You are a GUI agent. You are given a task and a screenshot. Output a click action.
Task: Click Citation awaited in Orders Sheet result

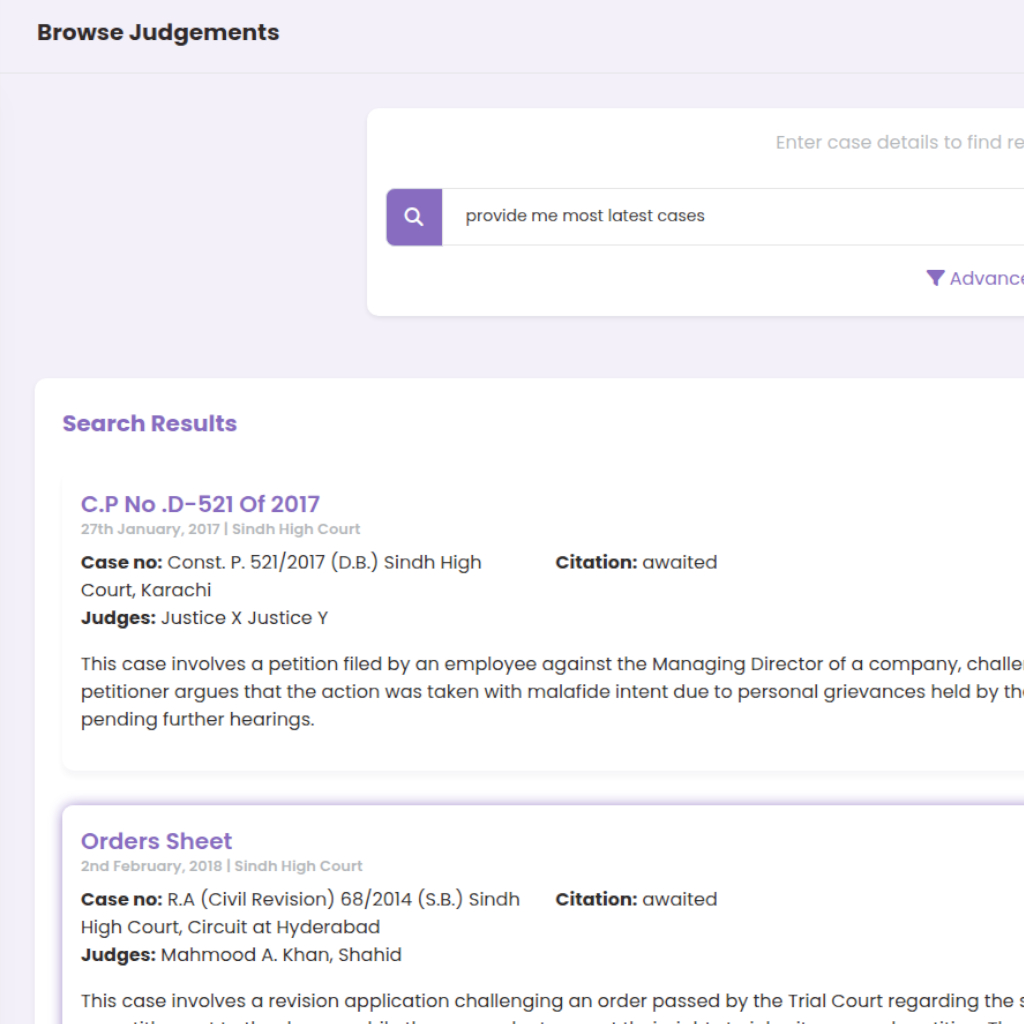[x=636, y=900]
